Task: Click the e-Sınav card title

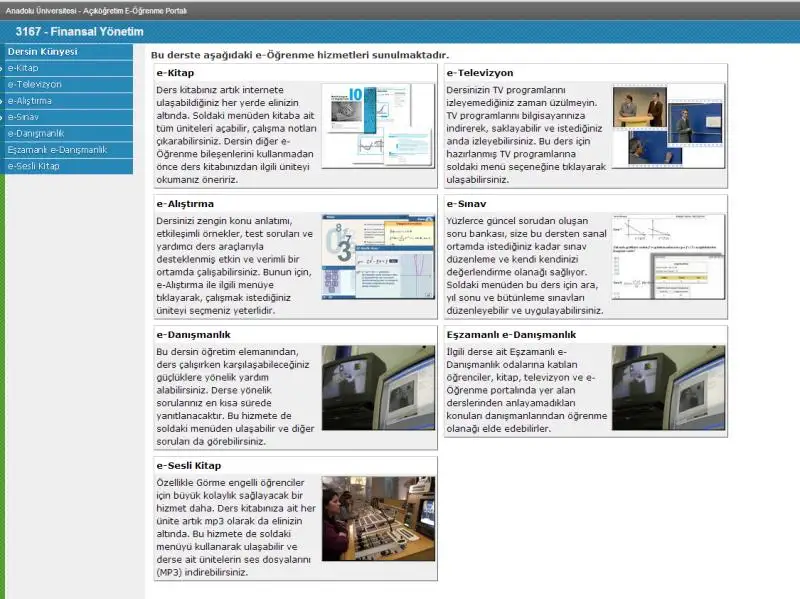Action: [x=468, y=204]
